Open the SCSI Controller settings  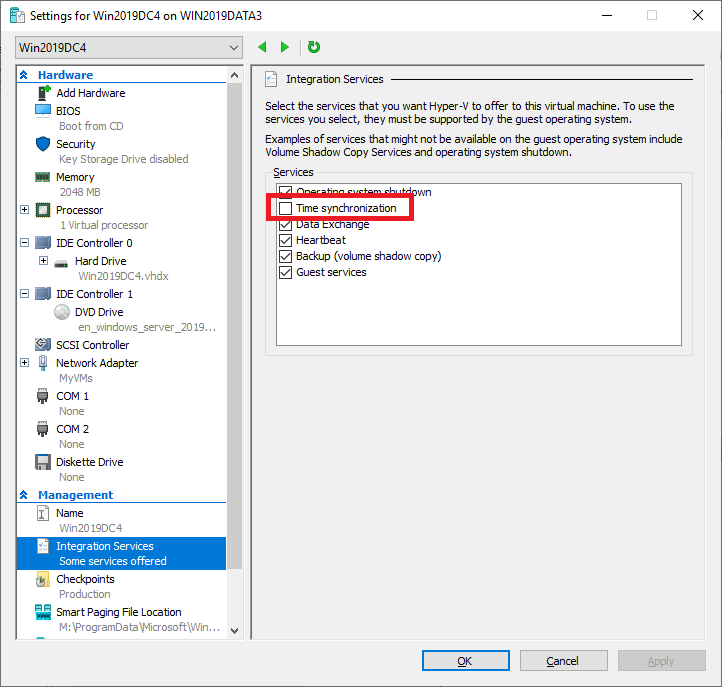pyautogui.click(x=93, y=345)
